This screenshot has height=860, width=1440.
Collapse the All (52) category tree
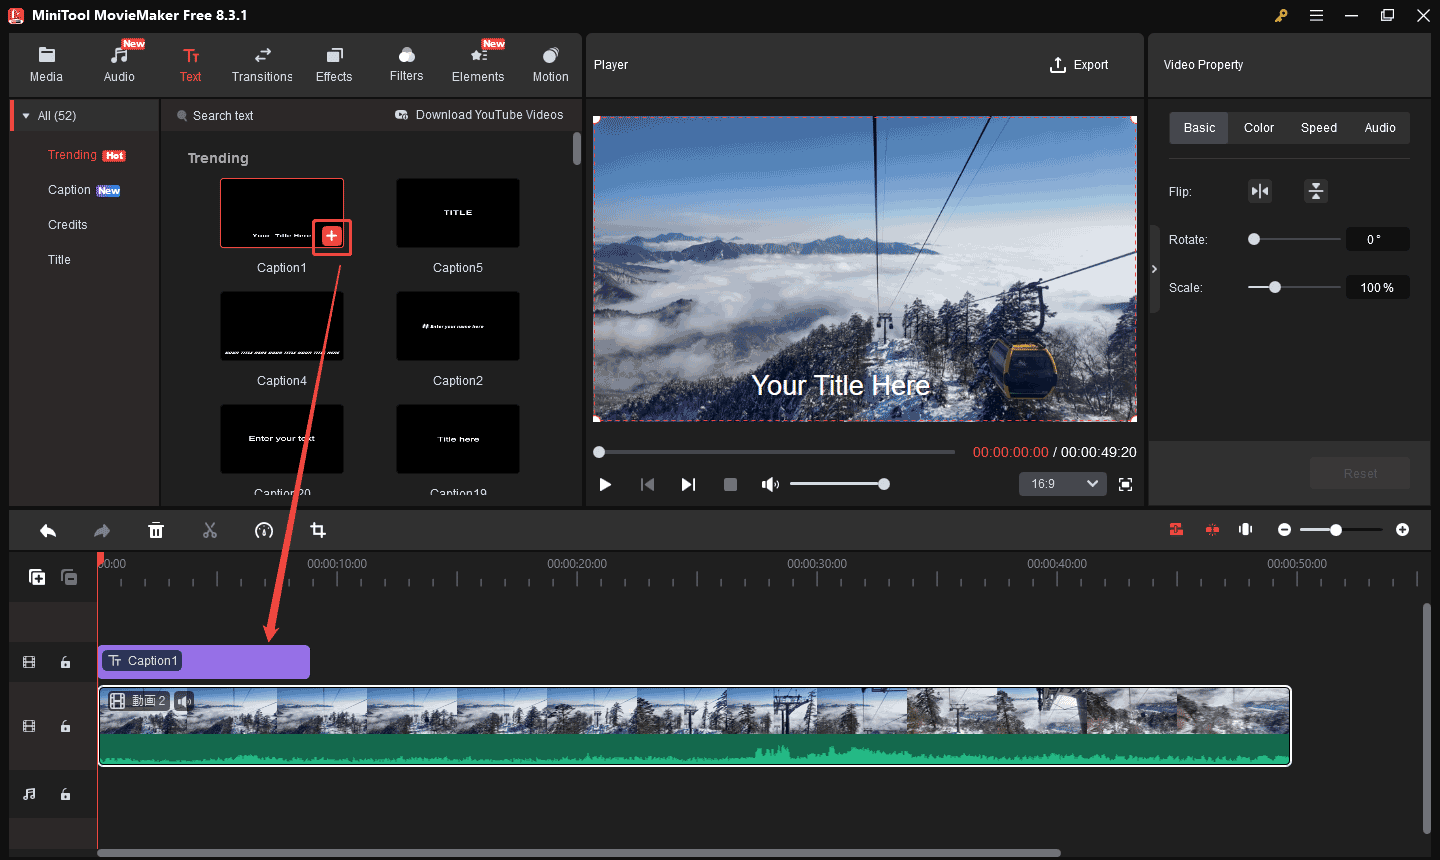(x=26, y=116)
